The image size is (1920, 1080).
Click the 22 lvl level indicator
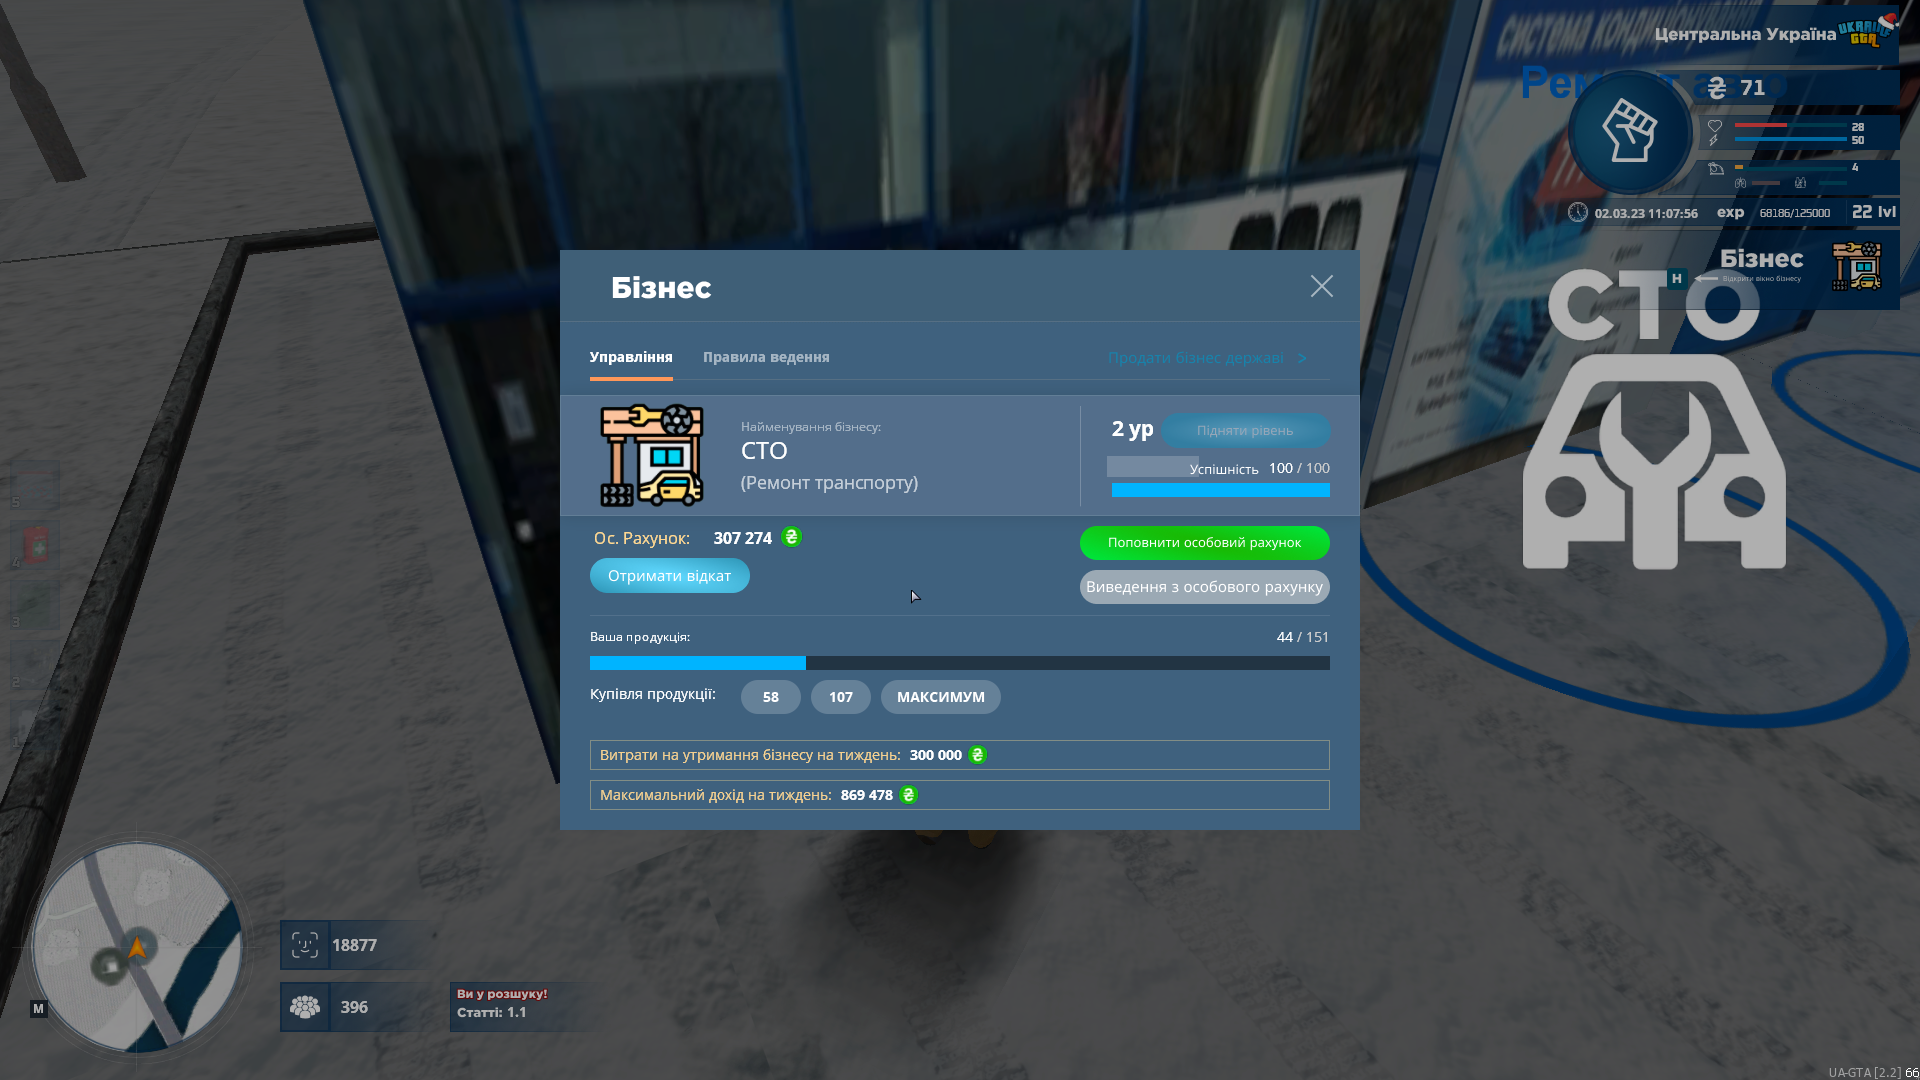1873,212
